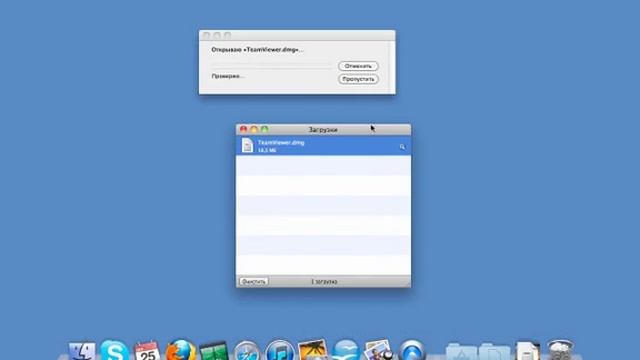Launch Firefox from the Dock
640x360 pixels.
click(x=180, y=350)
